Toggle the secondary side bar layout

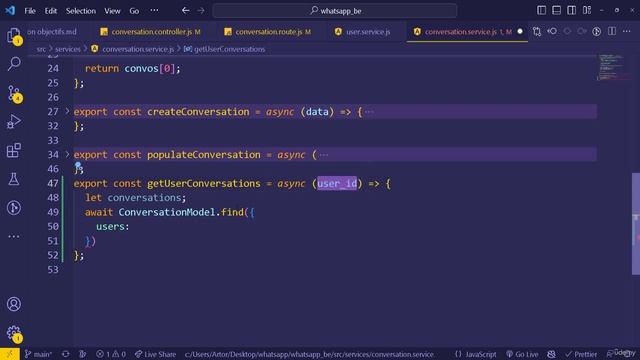click(x=571, y=10)
